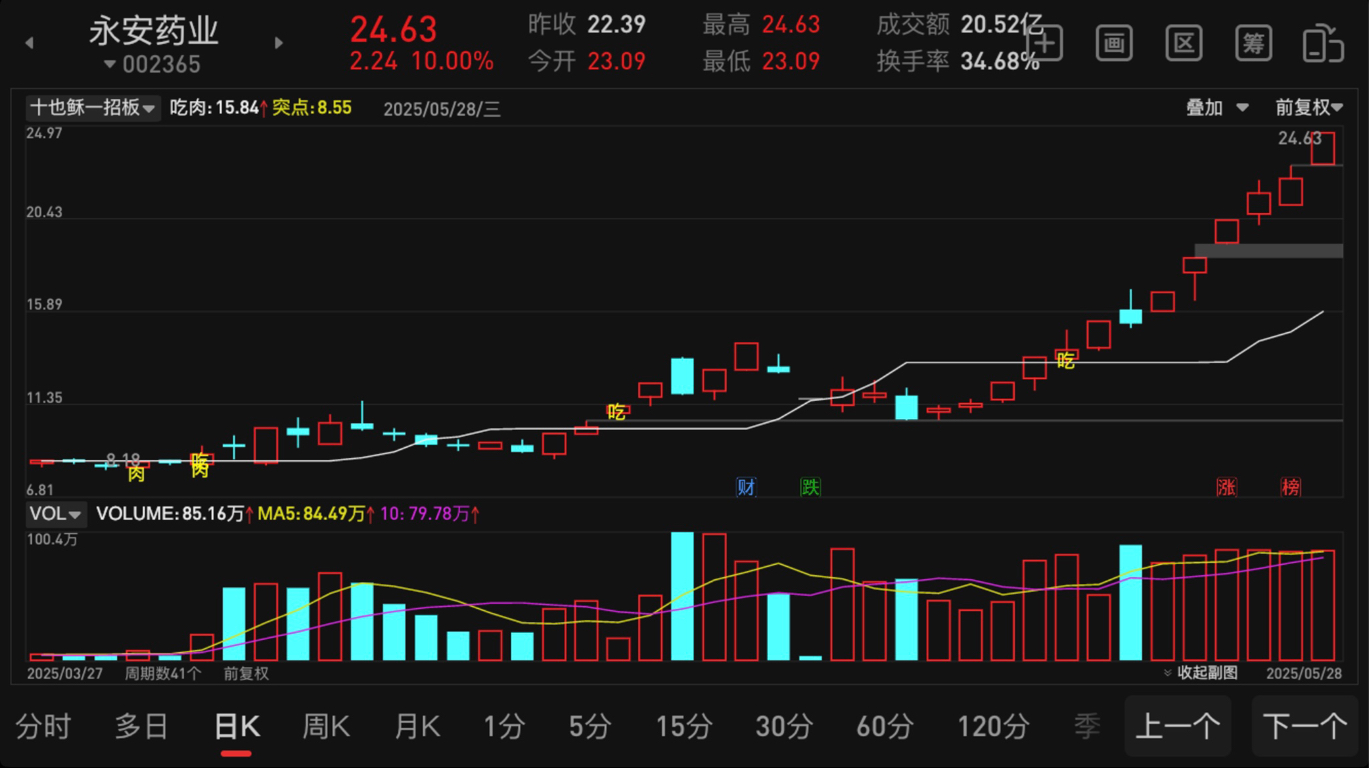Image resolution: width=1369 pixels, height=768 pixels.
Task: Rotate screen orientation with phone icon
Action: pyautogui.click(x=1323, y=43)
